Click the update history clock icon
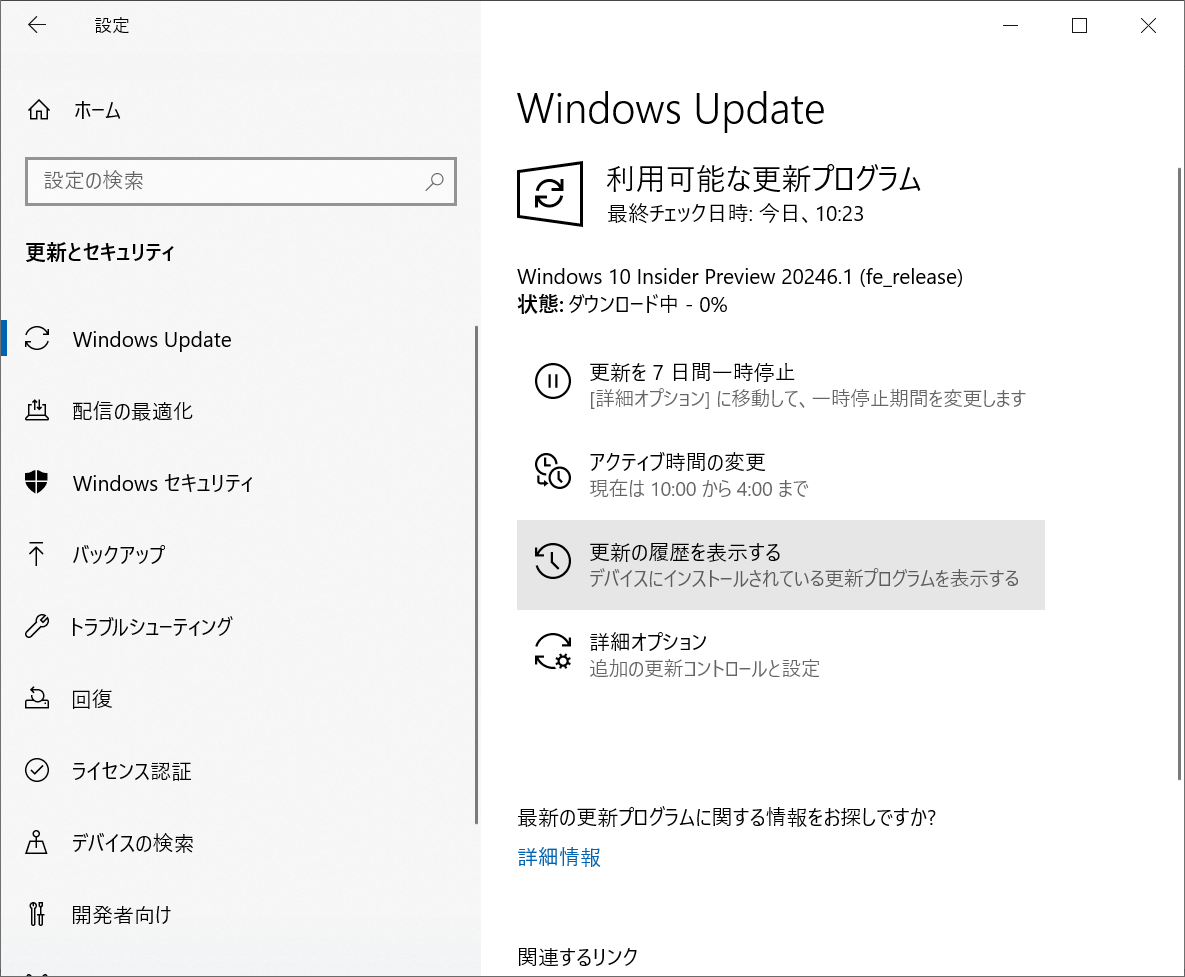Viewport: 1185px width, 977px height. click(552, 561)
